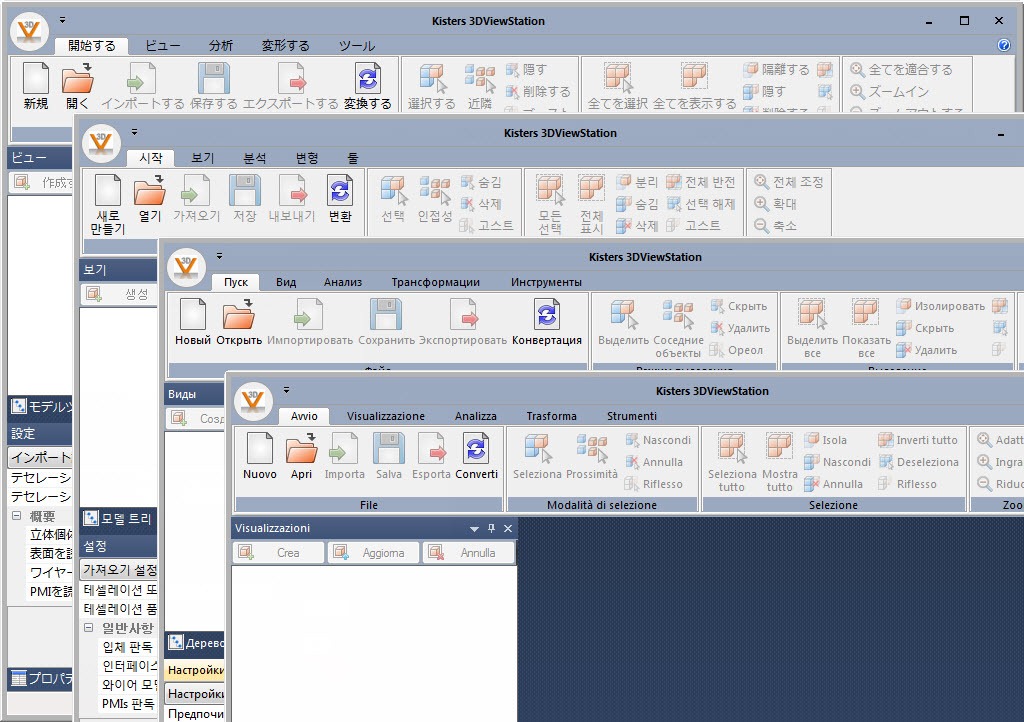Click the Настройки panel header in the Russian window
Viewport: 1024px width, 722px height.
click(x=195, y=670)
